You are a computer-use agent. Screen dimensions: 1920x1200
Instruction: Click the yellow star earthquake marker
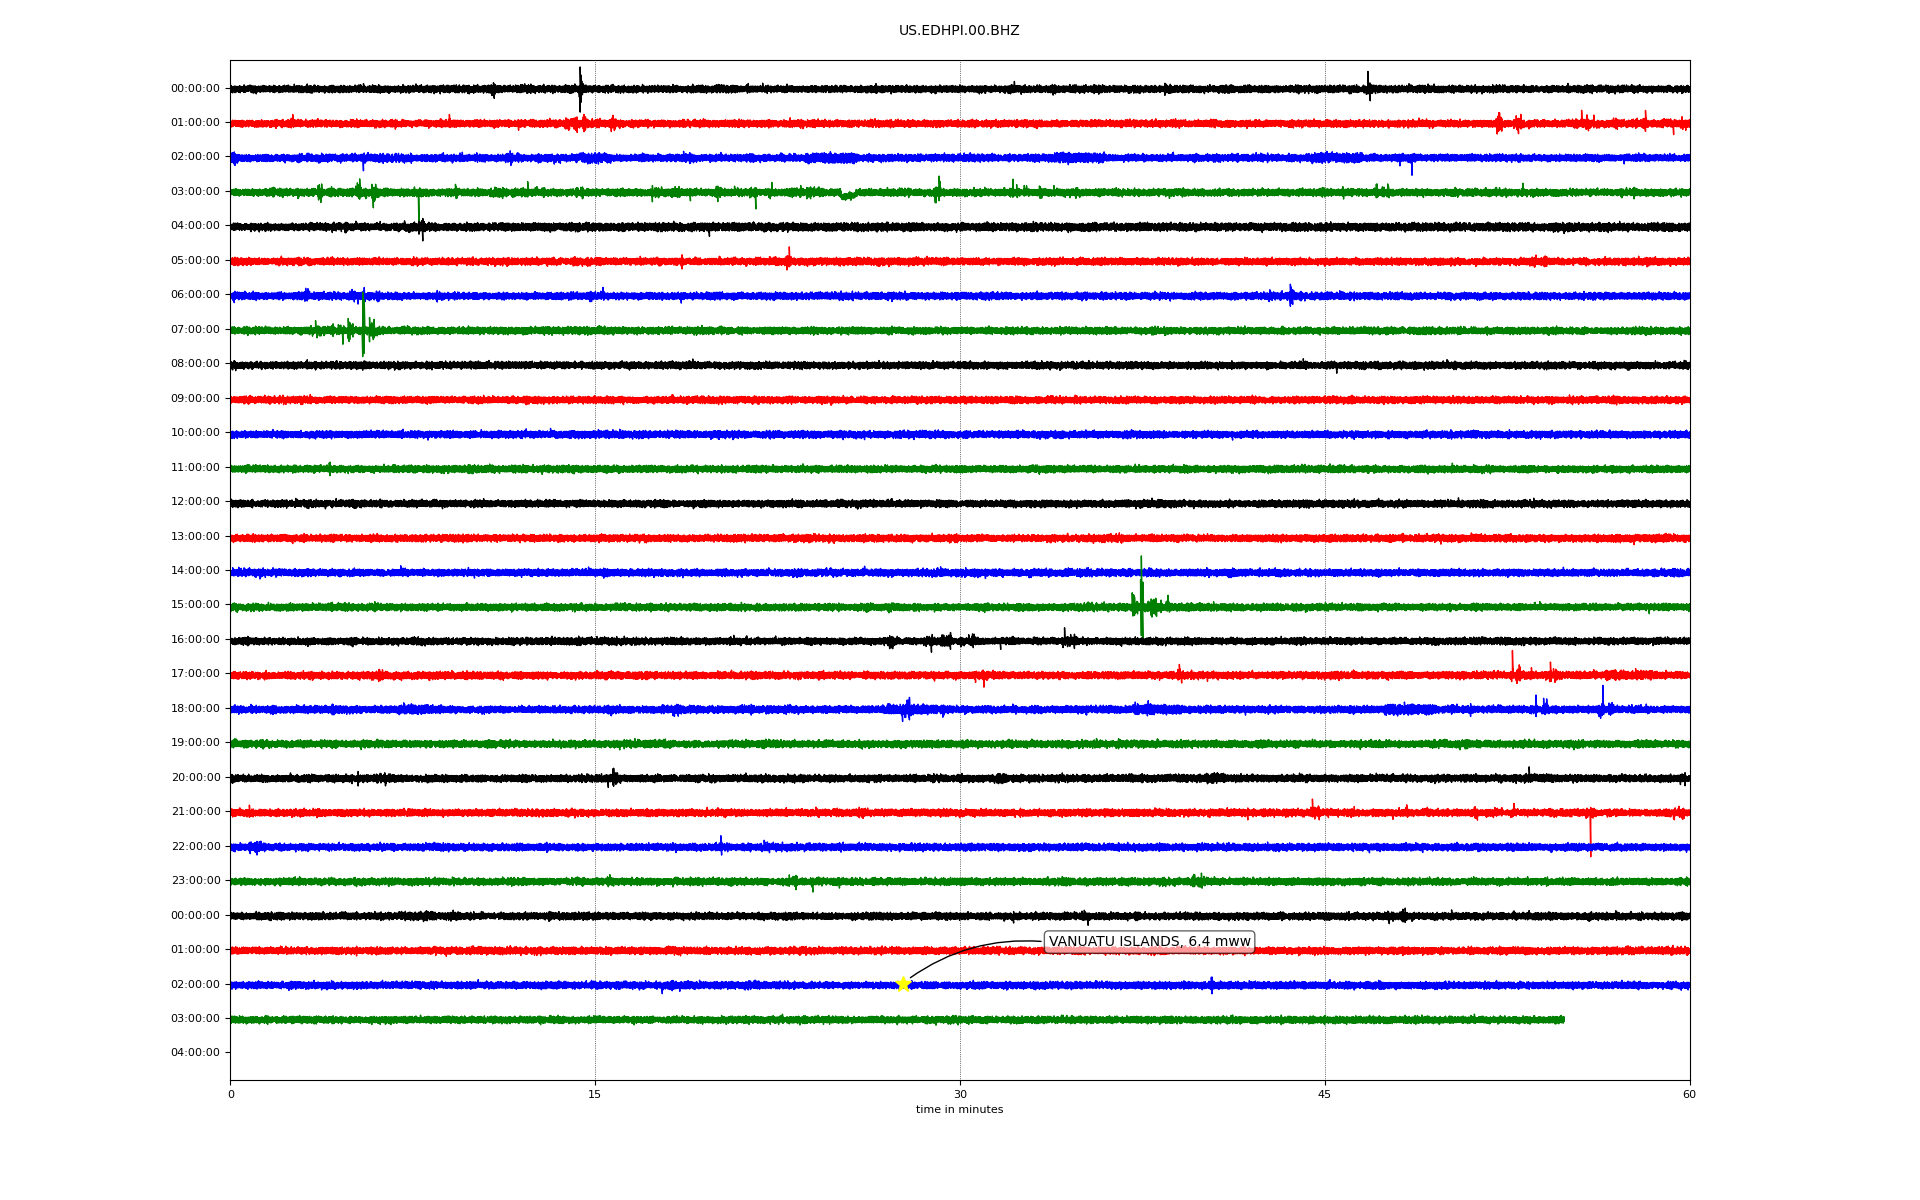click(x=903, y=984)
